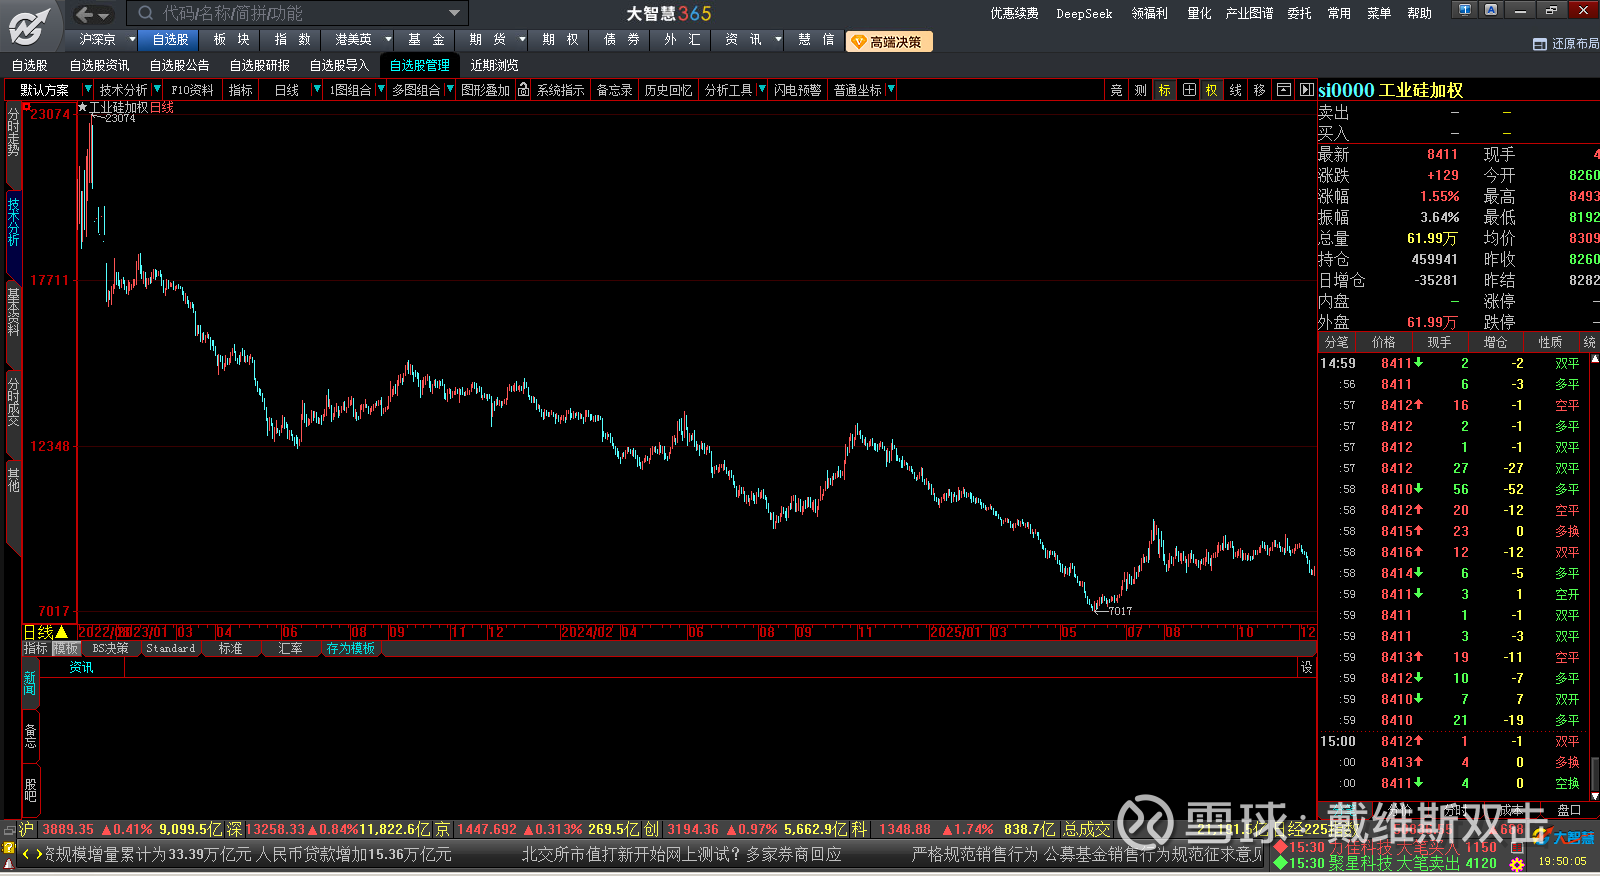Click the yellow triangle beside 日线
The width and height of the screenshot is (1600, 876).
(x=61, y=632)
